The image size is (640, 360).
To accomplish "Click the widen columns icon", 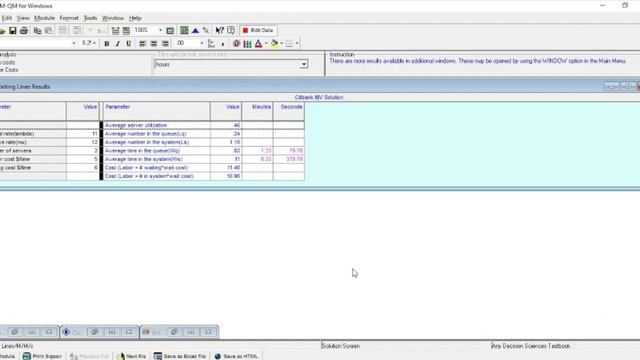I will 126,31.
